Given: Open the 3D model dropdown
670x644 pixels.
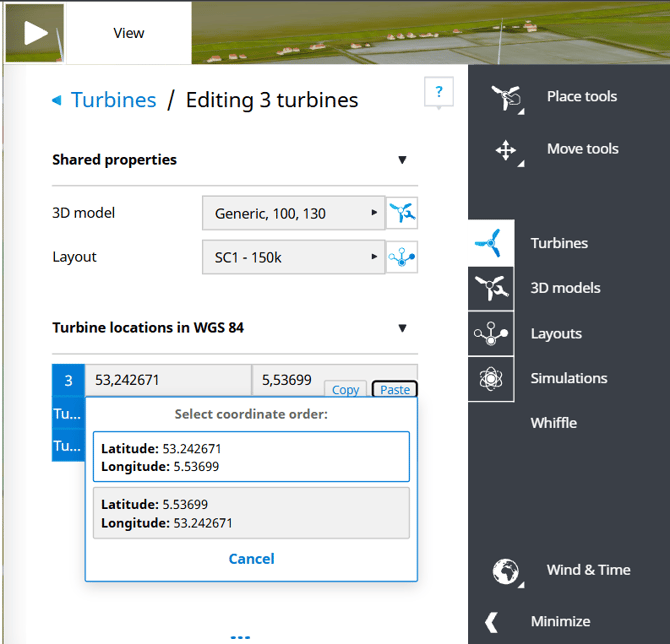Looking at the screenshot, I should coord(294,213).
